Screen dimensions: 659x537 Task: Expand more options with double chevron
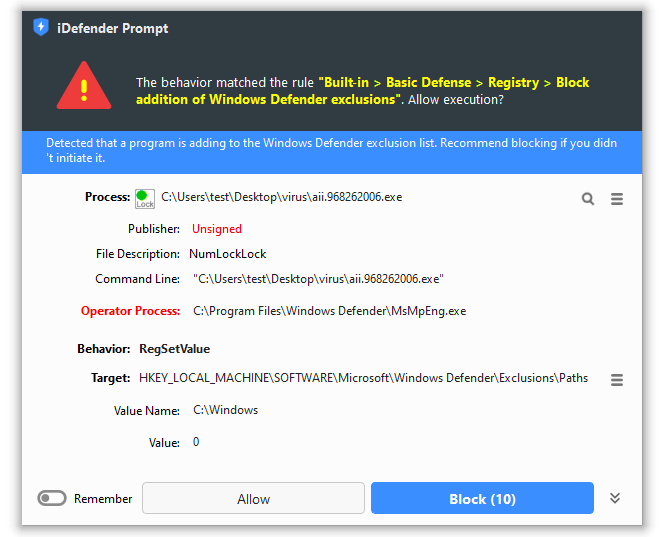[x=614, y=498]
